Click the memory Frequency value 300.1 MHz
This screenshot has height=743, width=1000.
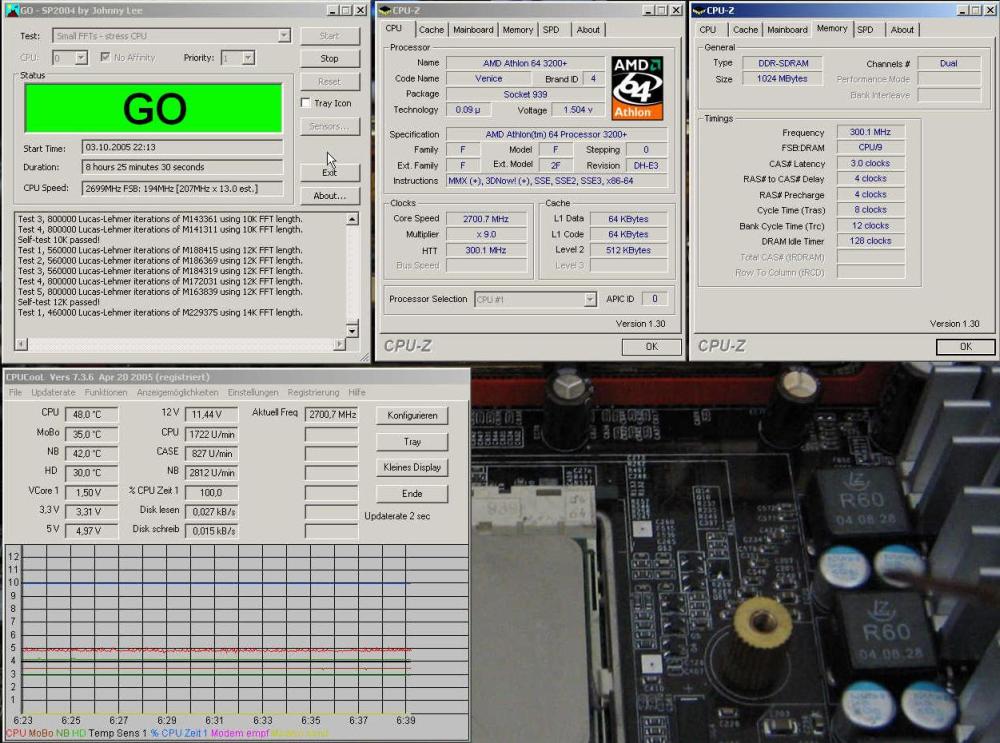point(870,132)
